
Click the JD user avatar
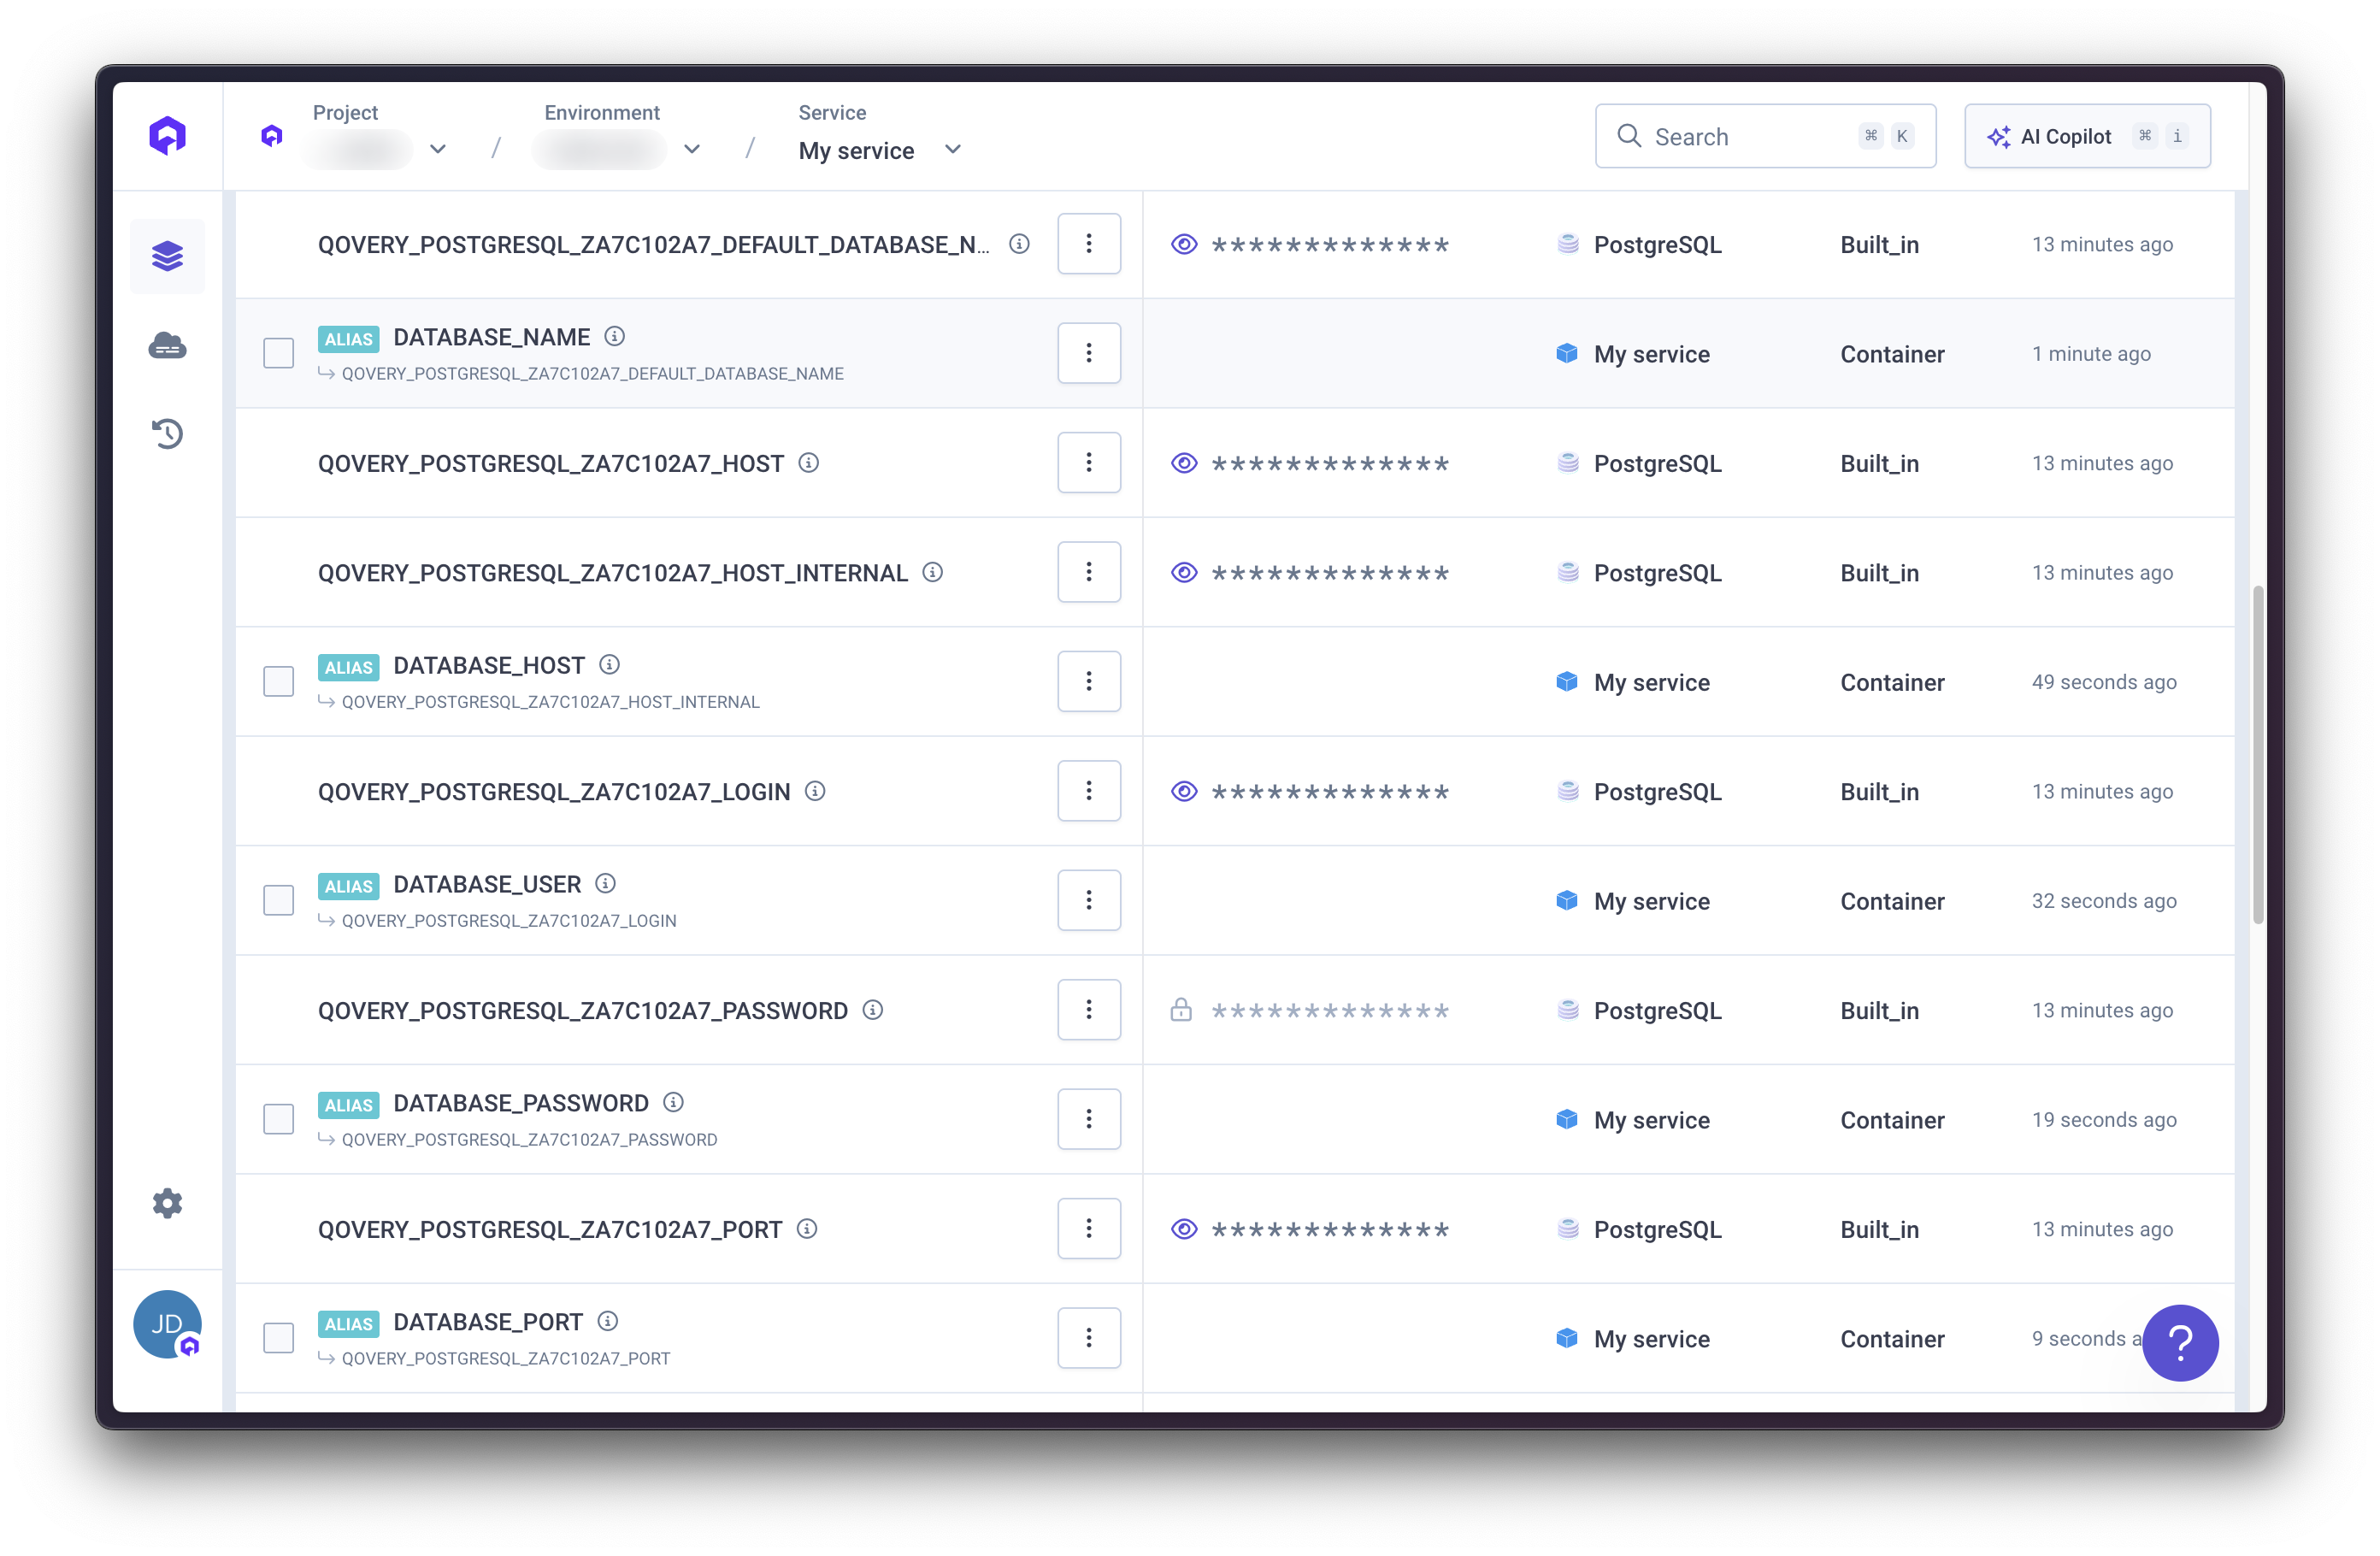coord(167,1324)
